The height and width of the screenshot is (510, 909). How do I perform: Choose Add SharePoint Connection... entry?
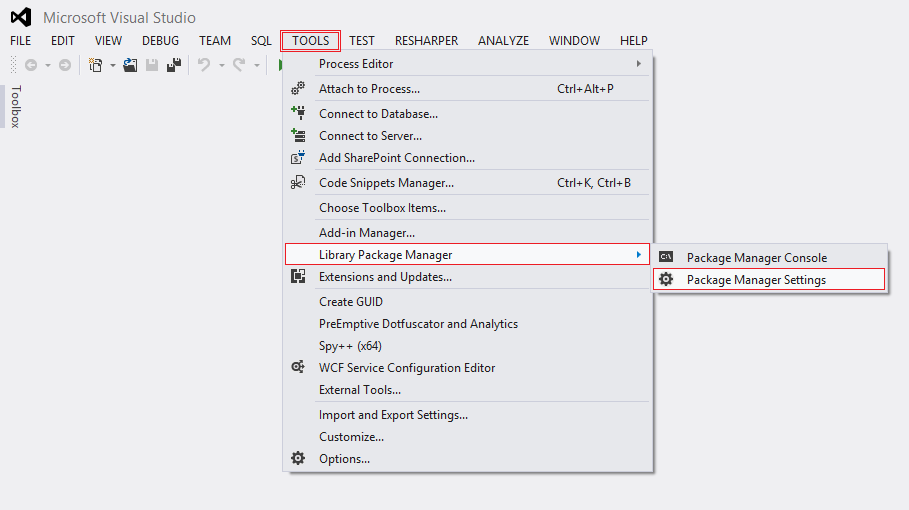[x=467, y=158]
